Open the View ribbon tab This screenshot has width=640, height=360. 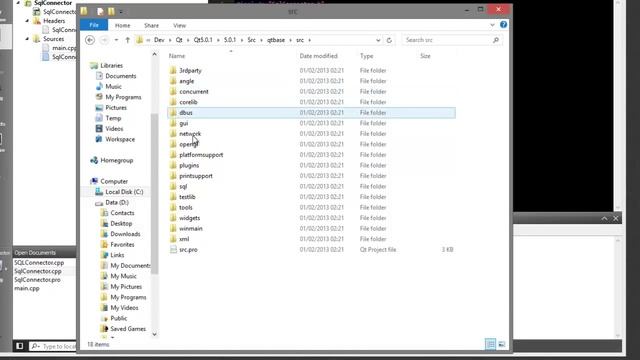point(180,25)
